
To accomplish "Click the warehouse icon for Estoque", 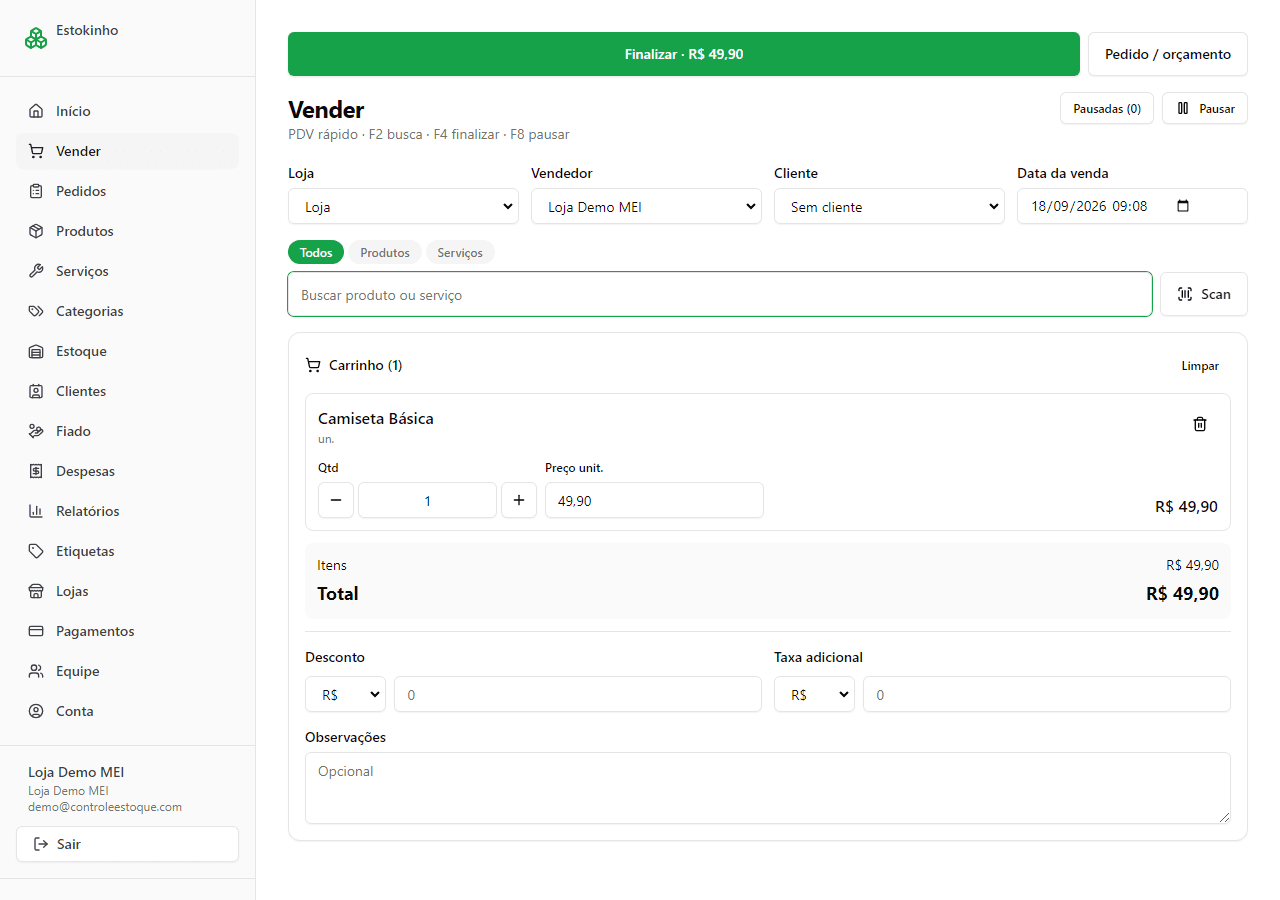I will coord(36,351).
